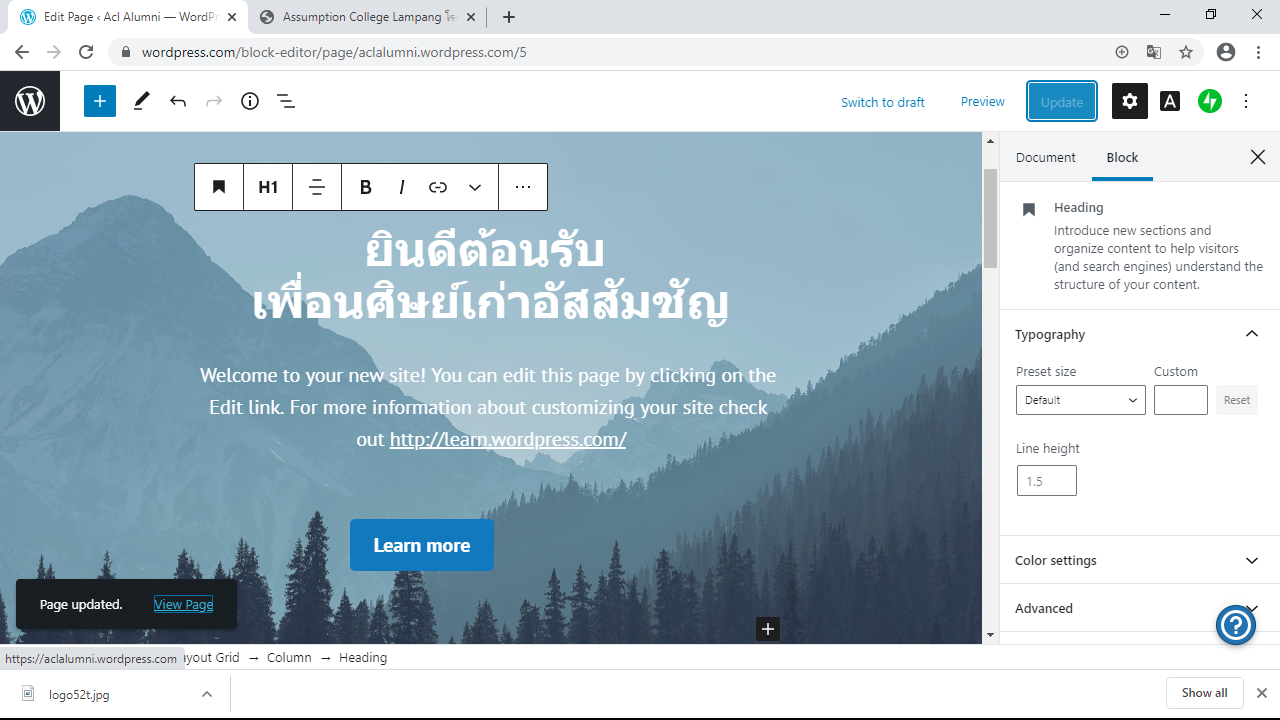The image size is (1280, 720).
Task: Click the blue Add block plus button
Action: coord(100,101)
